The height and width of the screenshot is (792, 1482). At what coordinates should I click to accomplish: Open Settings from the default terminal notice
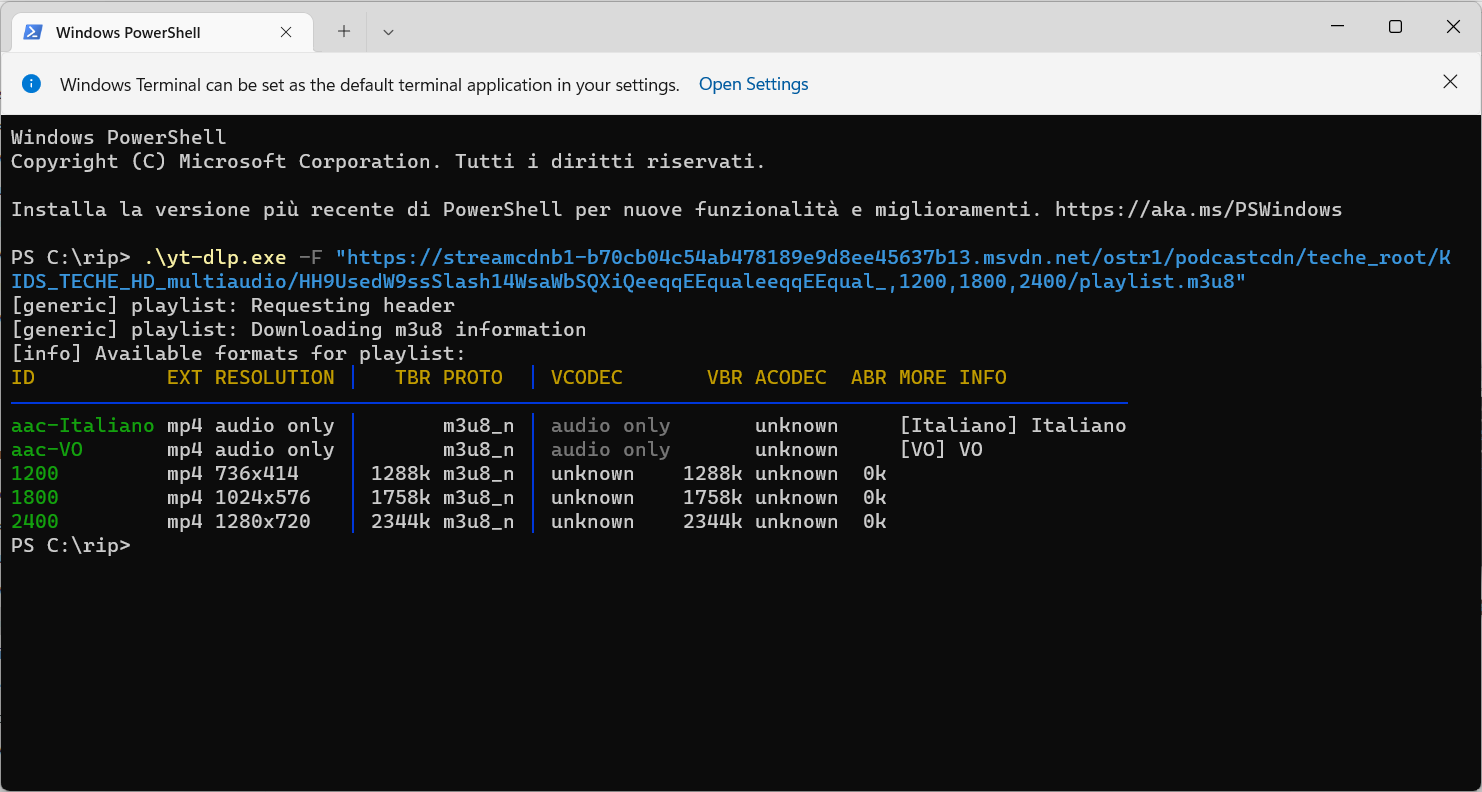click(753, 84)
